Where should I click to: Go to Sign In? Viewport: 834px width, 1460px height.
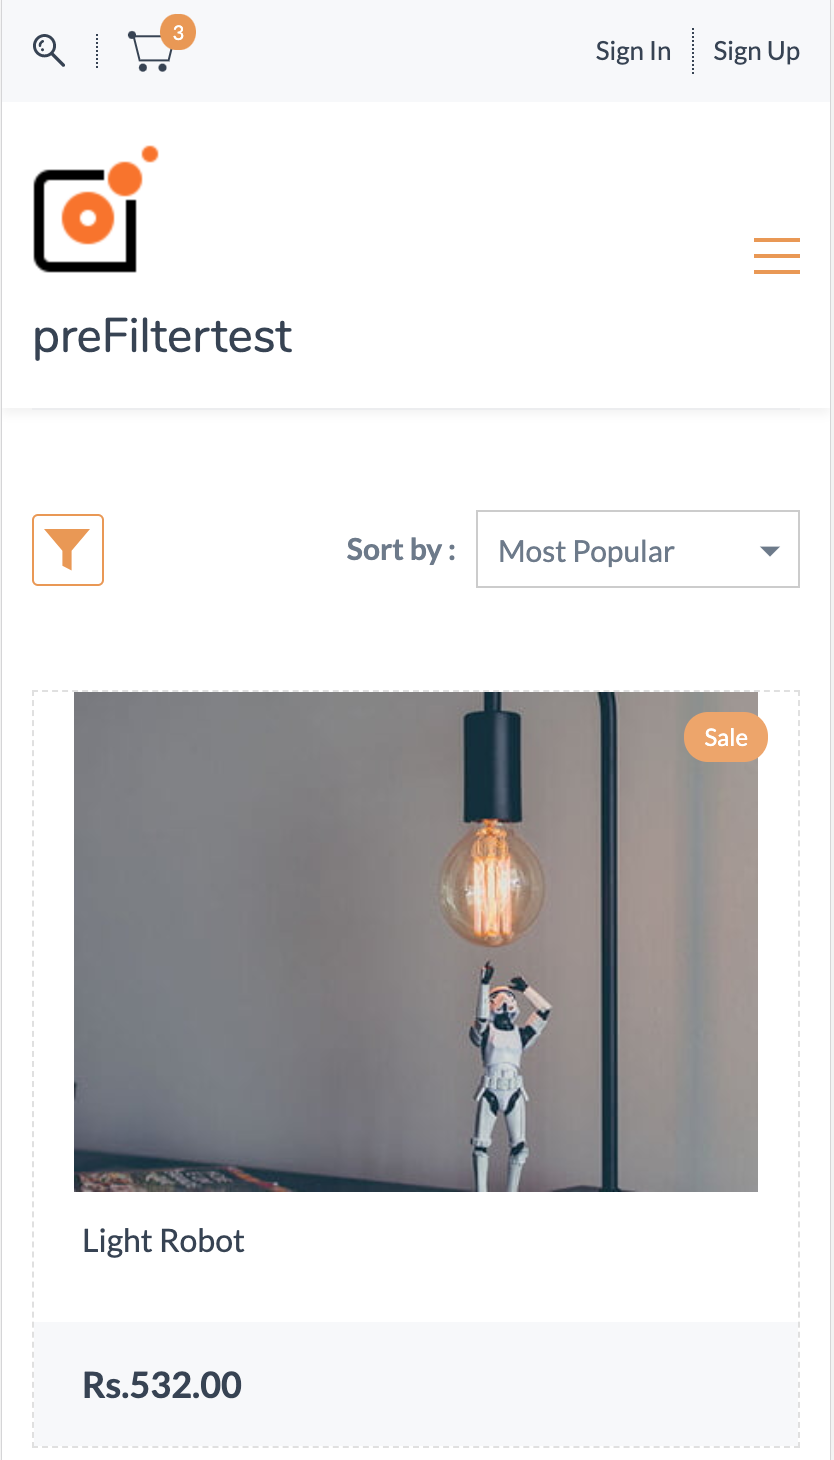tap(633, 51)
